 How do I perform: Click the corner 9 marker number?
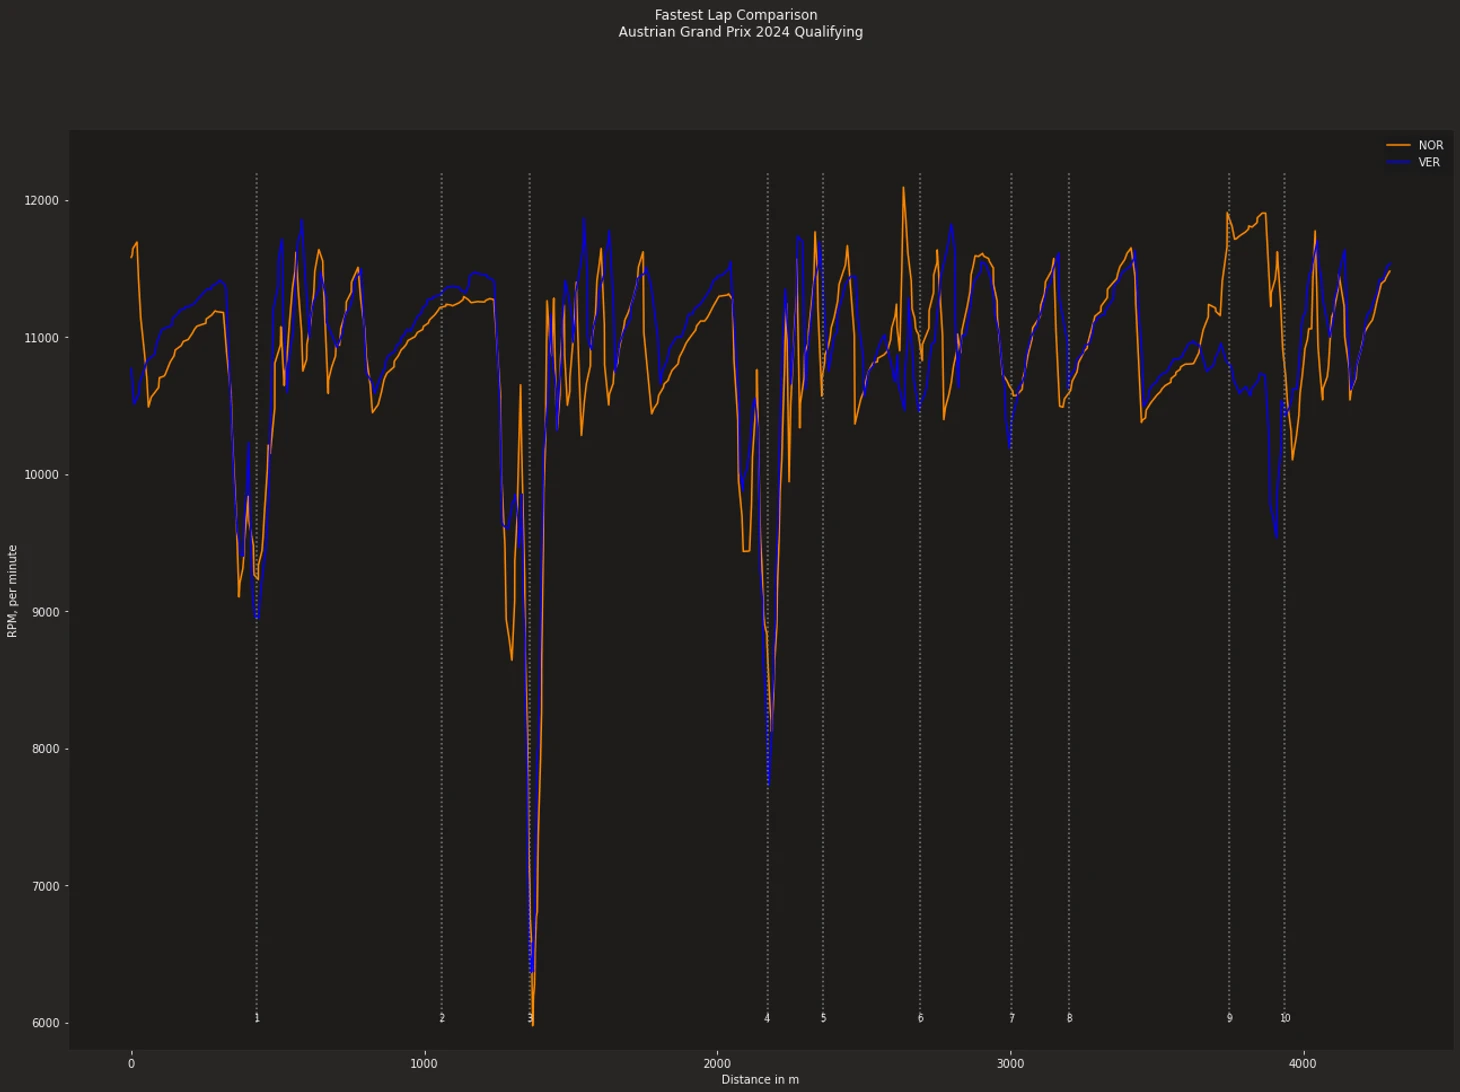click(1230, 1018)
